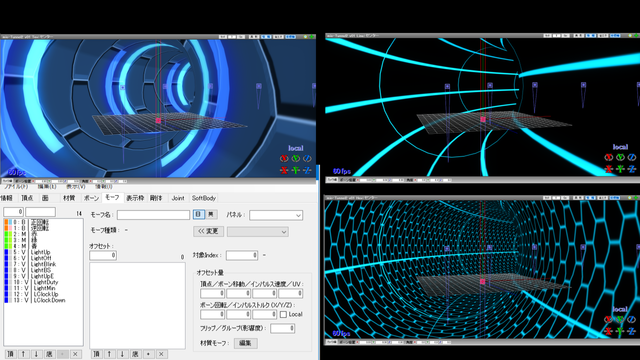Select pink center bone marker in top-right viewport
640x360 pixels.
(x=483, y=119)
